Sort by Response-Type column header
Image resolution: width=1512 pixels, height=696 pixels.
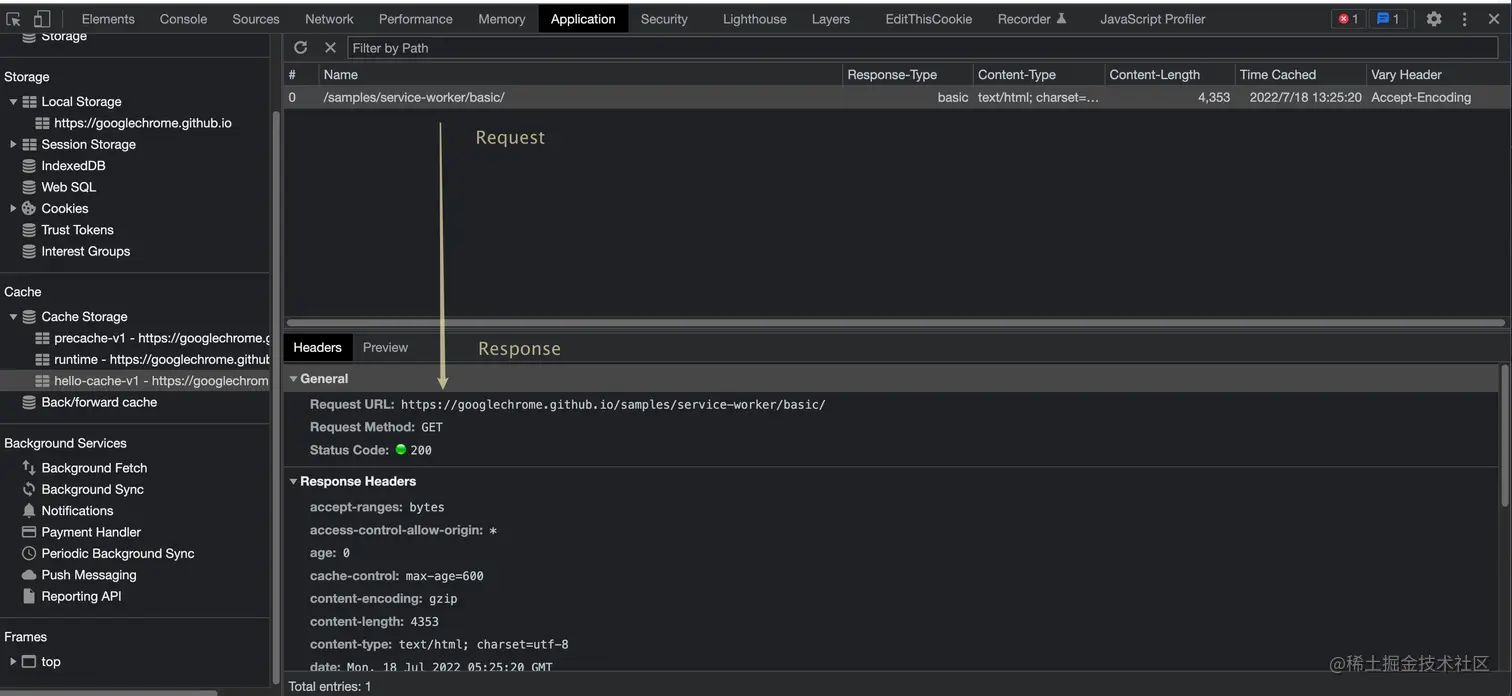(x=907, y=75)
